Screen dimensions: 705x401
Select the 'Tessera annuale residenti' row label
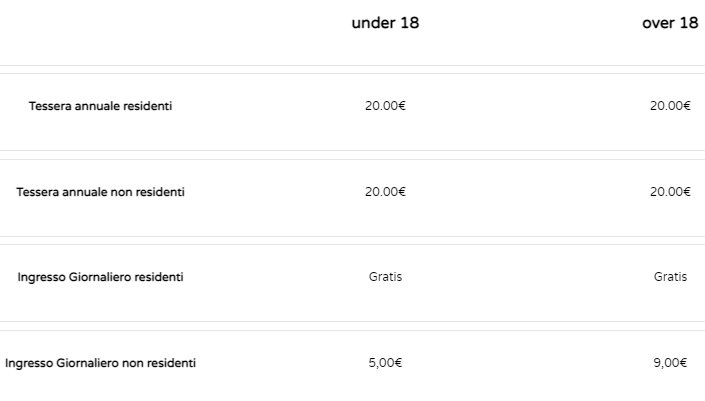(x=100, y=106)
